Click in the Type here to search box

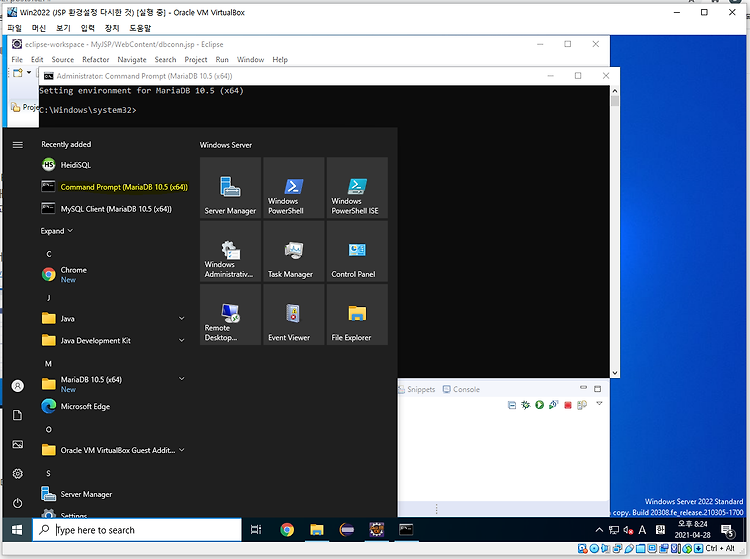tap(137, 530)
